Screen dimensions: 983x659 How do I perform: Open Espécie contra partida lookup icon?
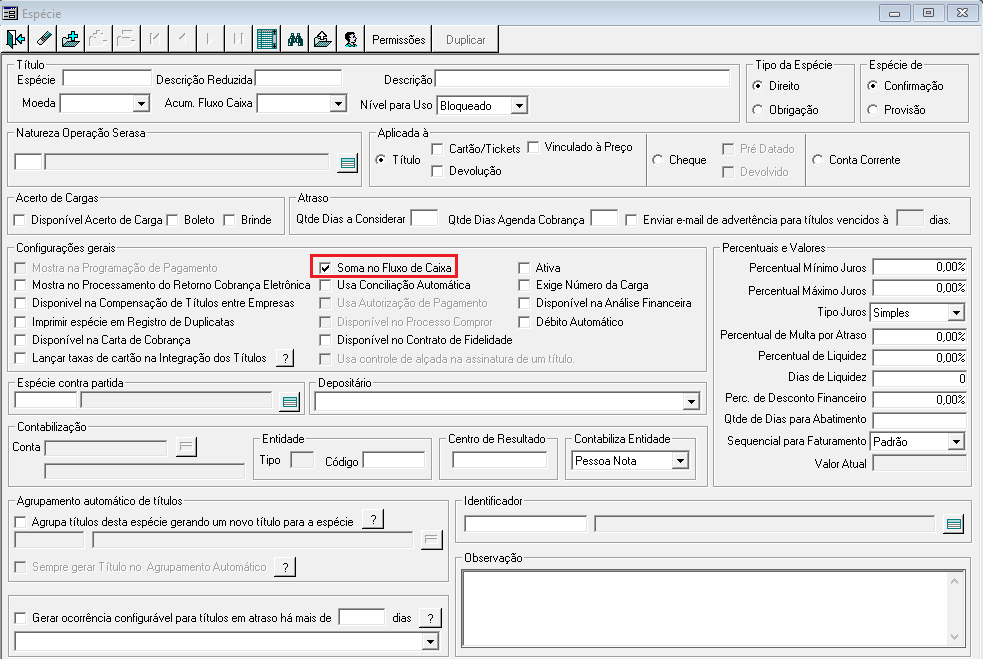coord(289,402)
